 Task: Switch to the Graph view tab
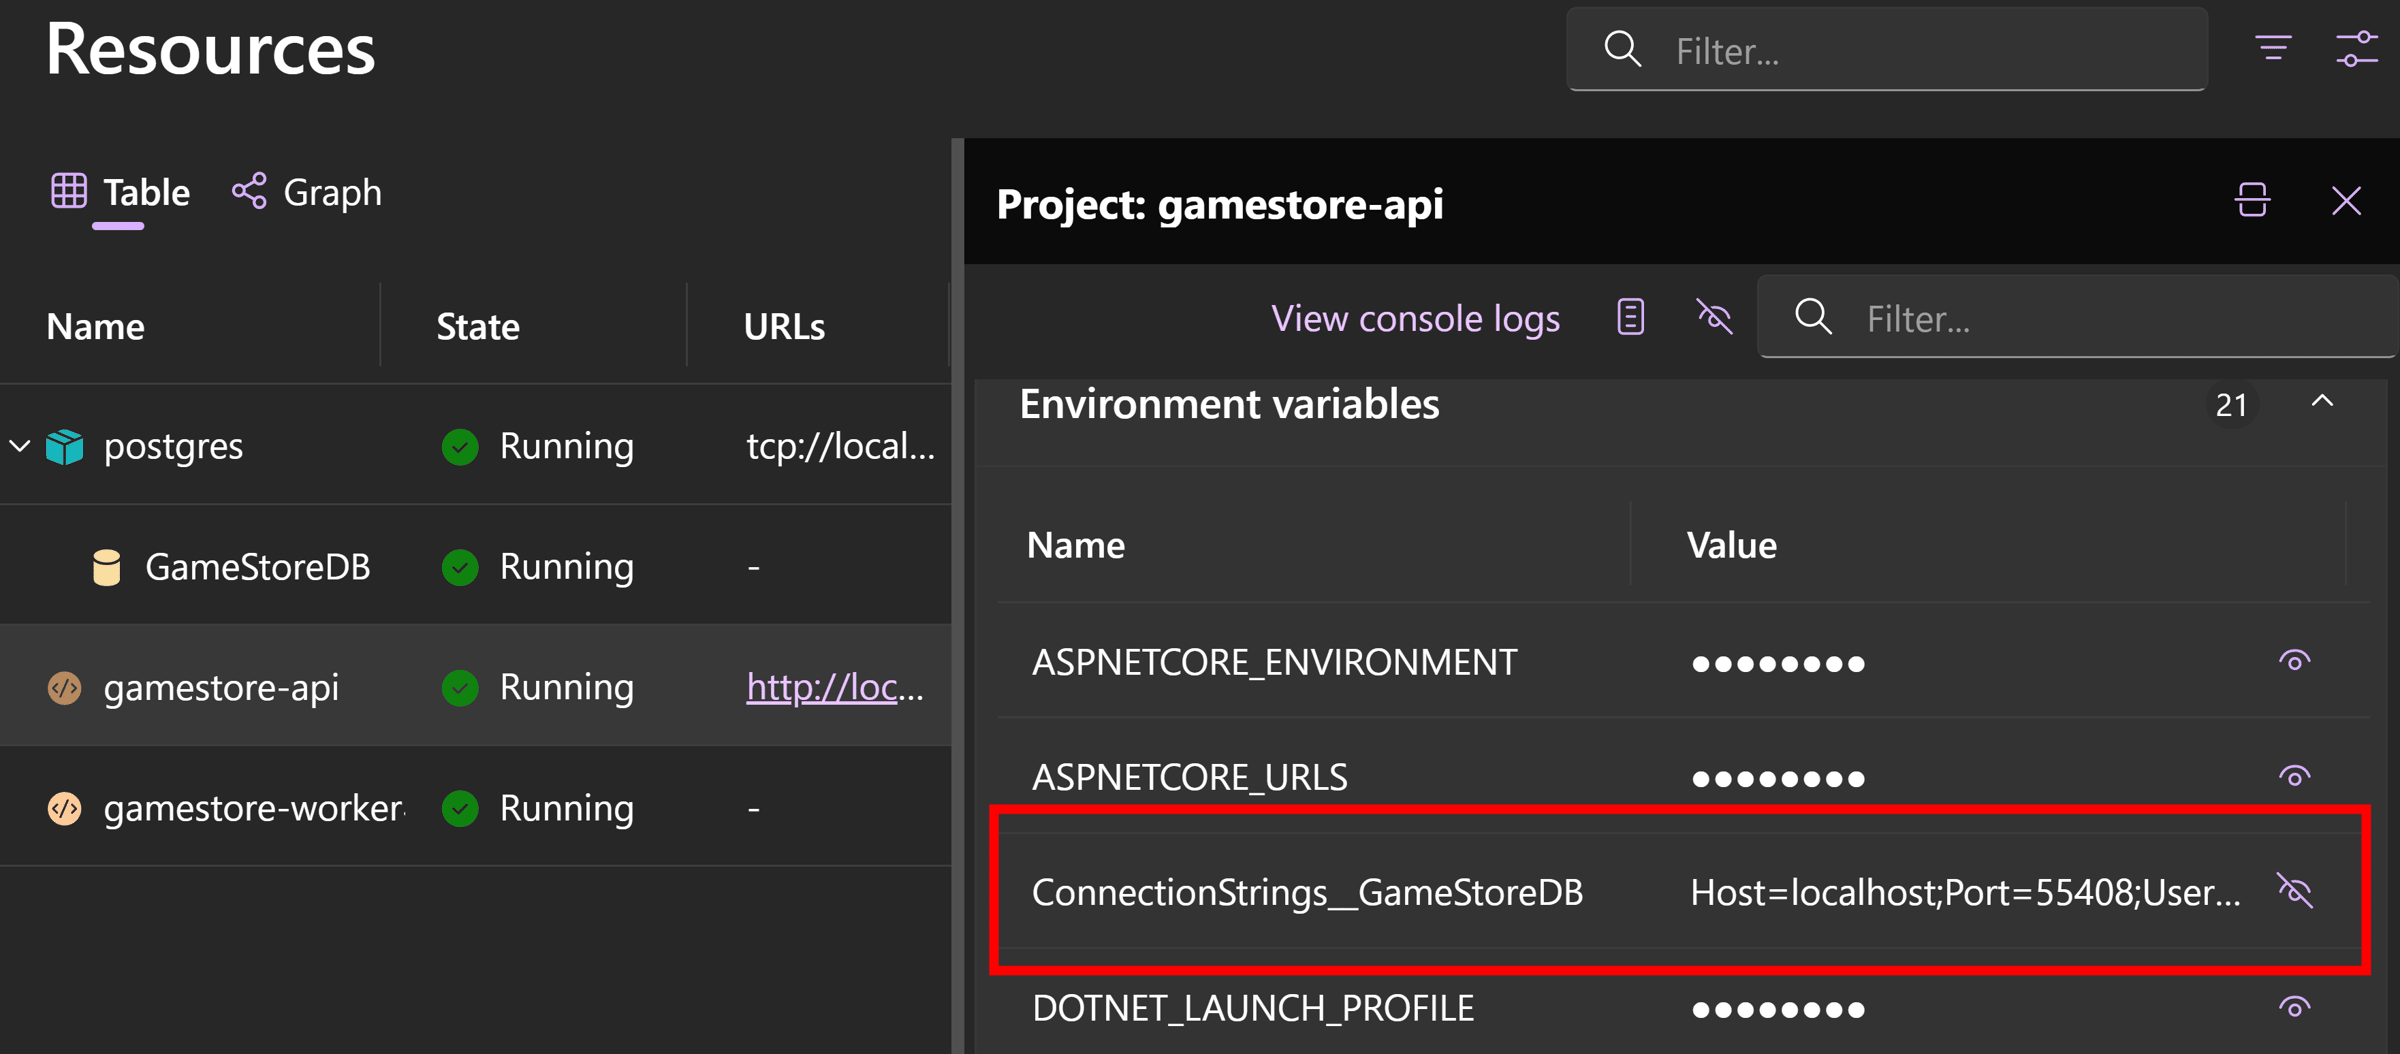coord(306,192)
